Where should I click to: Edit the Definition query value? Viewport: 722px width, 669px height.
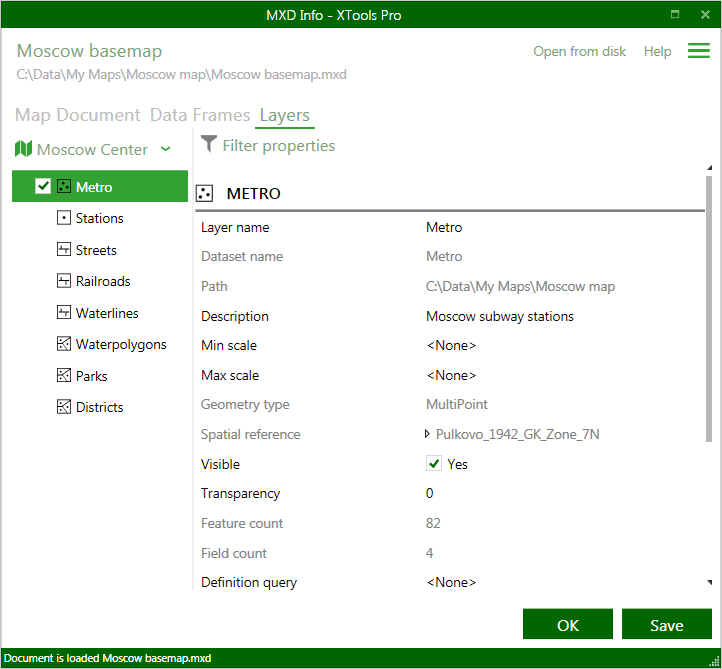pyautogui.click(x=451, y=582)
